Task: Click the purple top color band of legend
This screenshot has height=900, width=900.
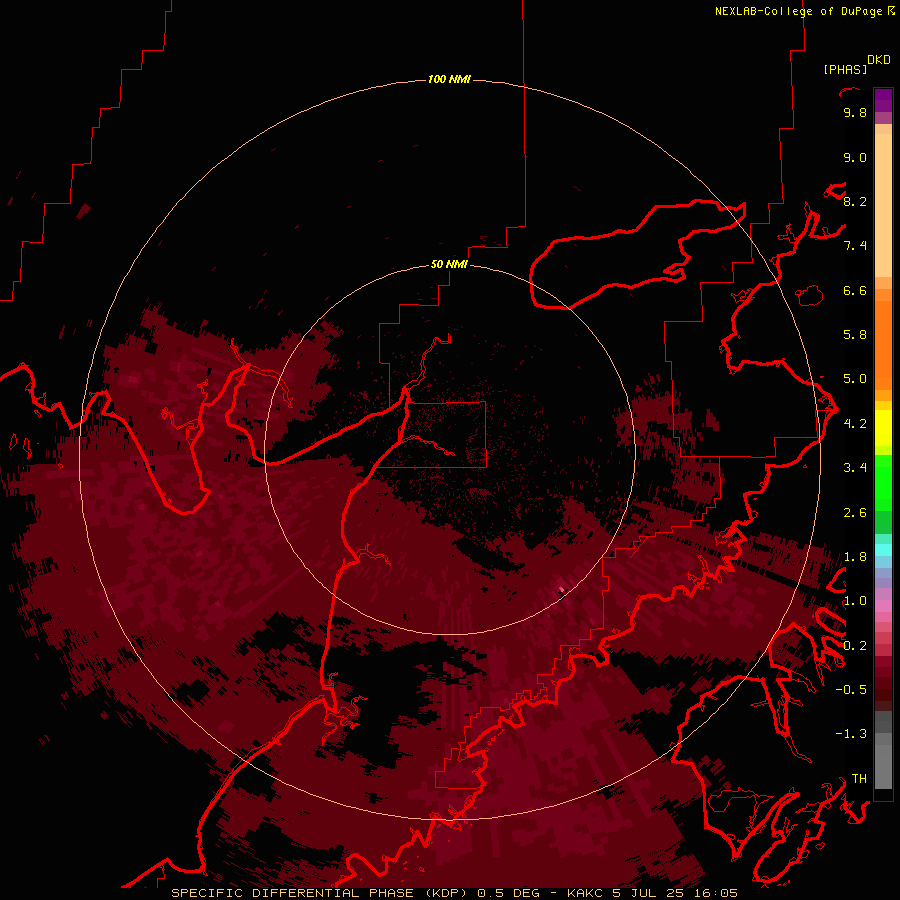Action: coord(883,100)
